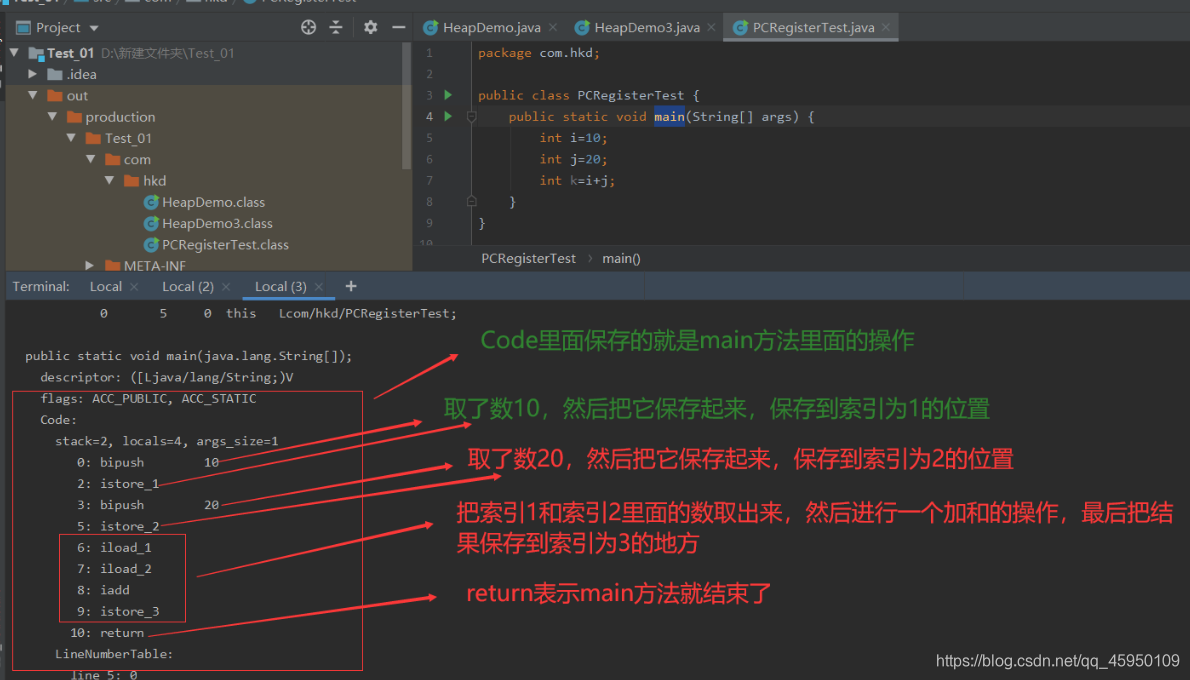Click the locate/scroll-from-source target icon
The image size is (1190, 680).
coord(308,27)
